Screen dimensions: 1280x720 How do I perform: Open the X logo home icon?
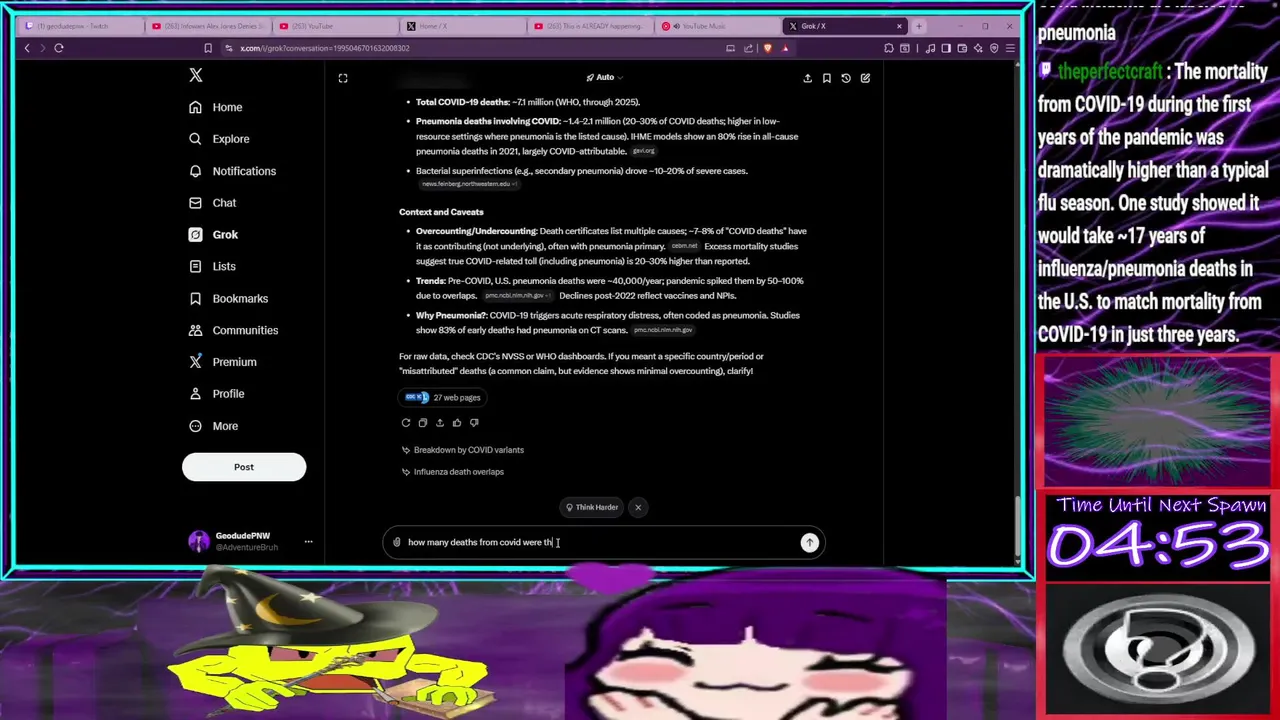(196, 75)
